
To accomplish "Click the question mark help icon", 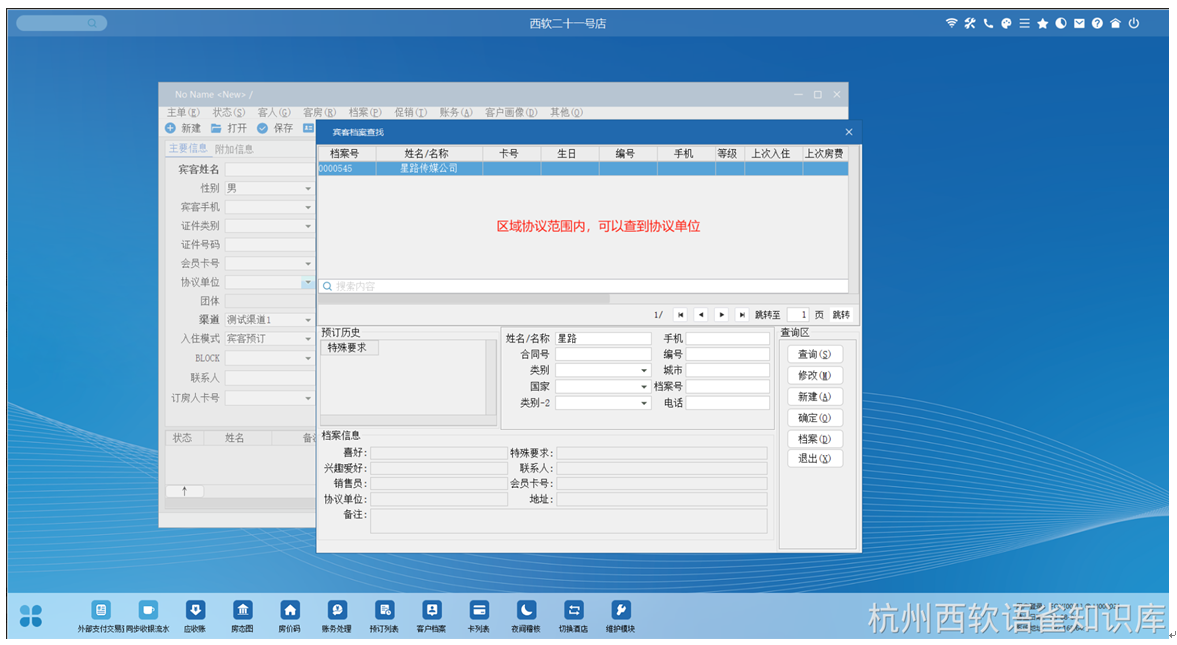I will tap(1097, 23).
